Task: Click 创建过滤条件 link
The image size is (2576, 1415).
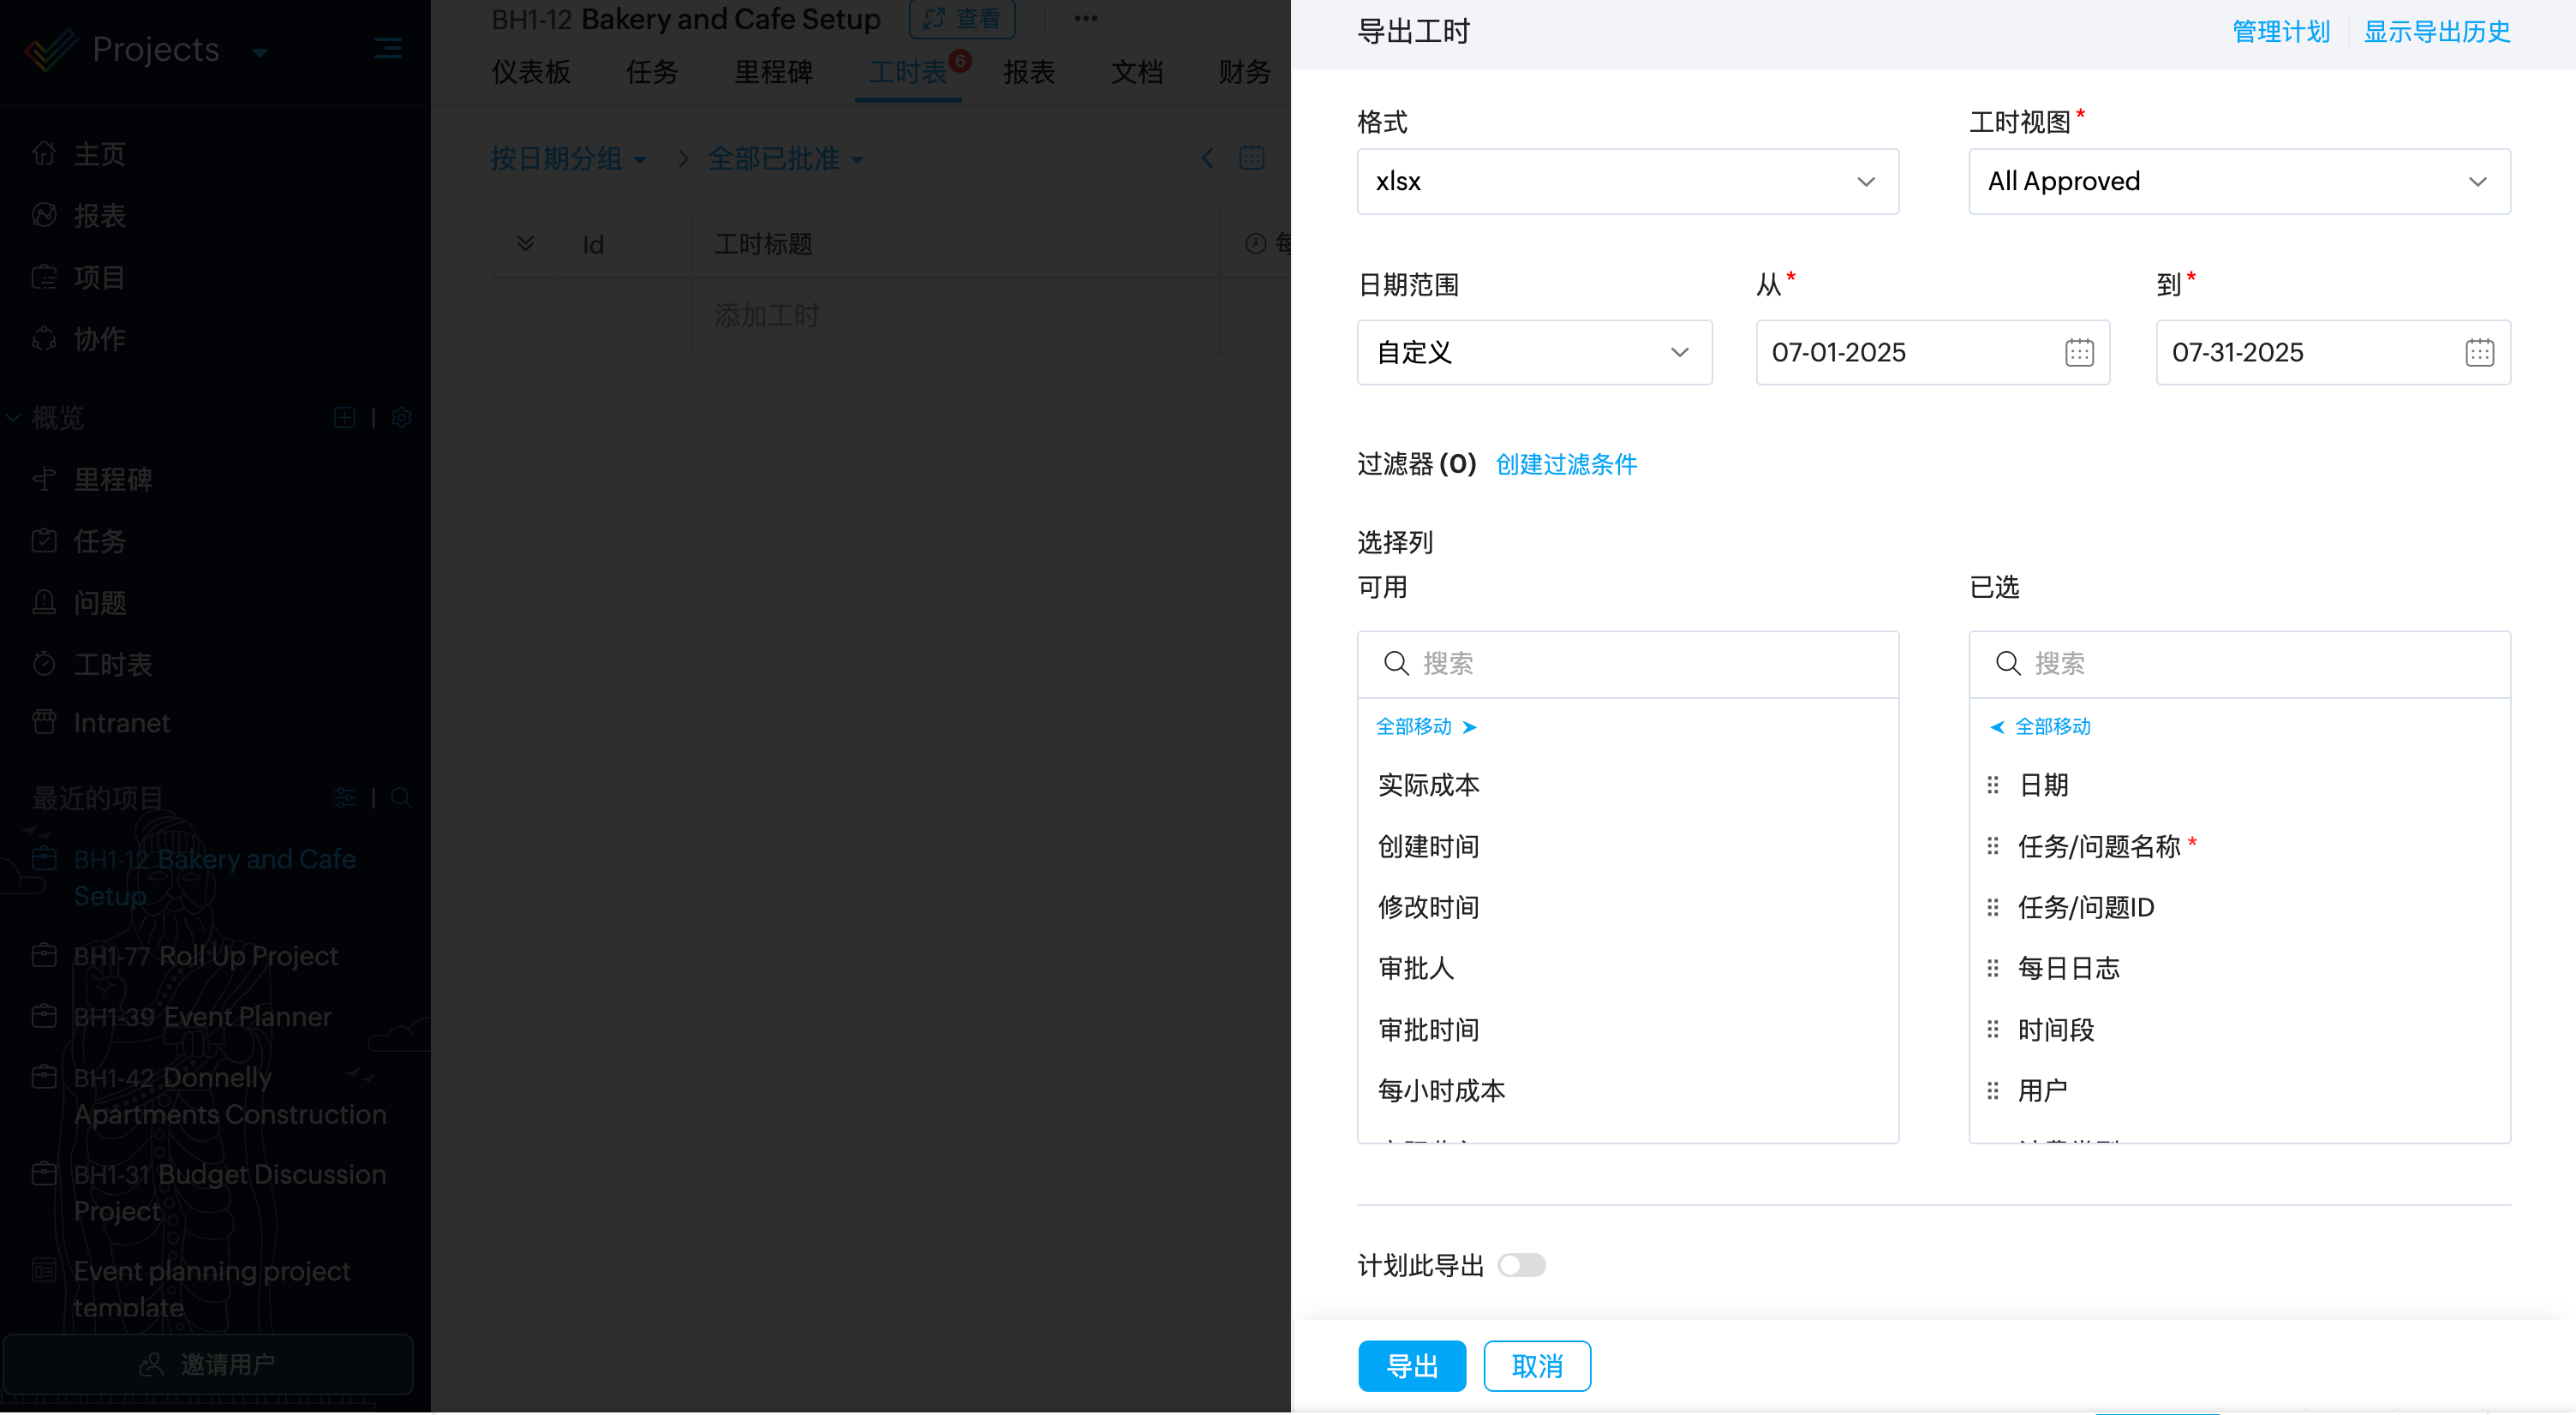Action: click(1566, 465)
